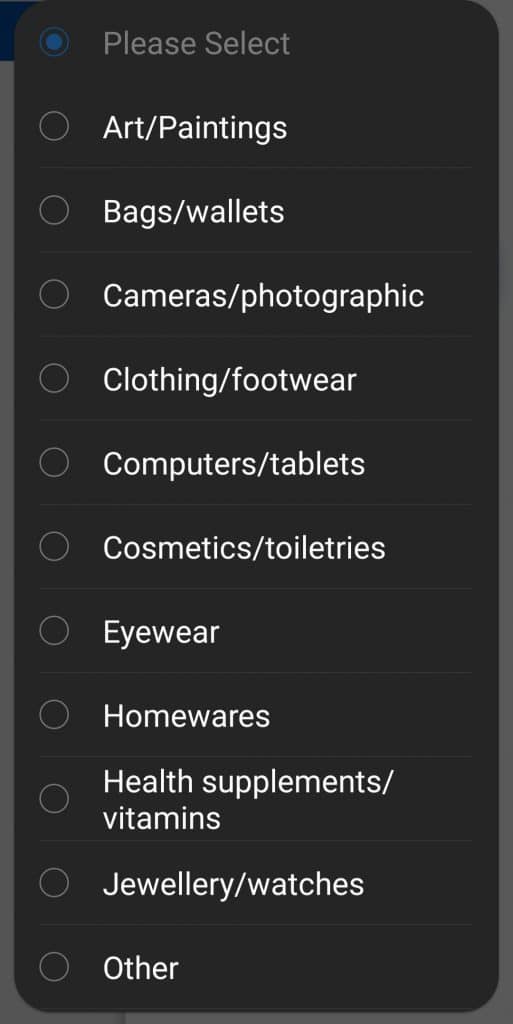This screenshot has width=513, height=1024.
Task: Click the selected Please Select radio button
Action: 54,42
